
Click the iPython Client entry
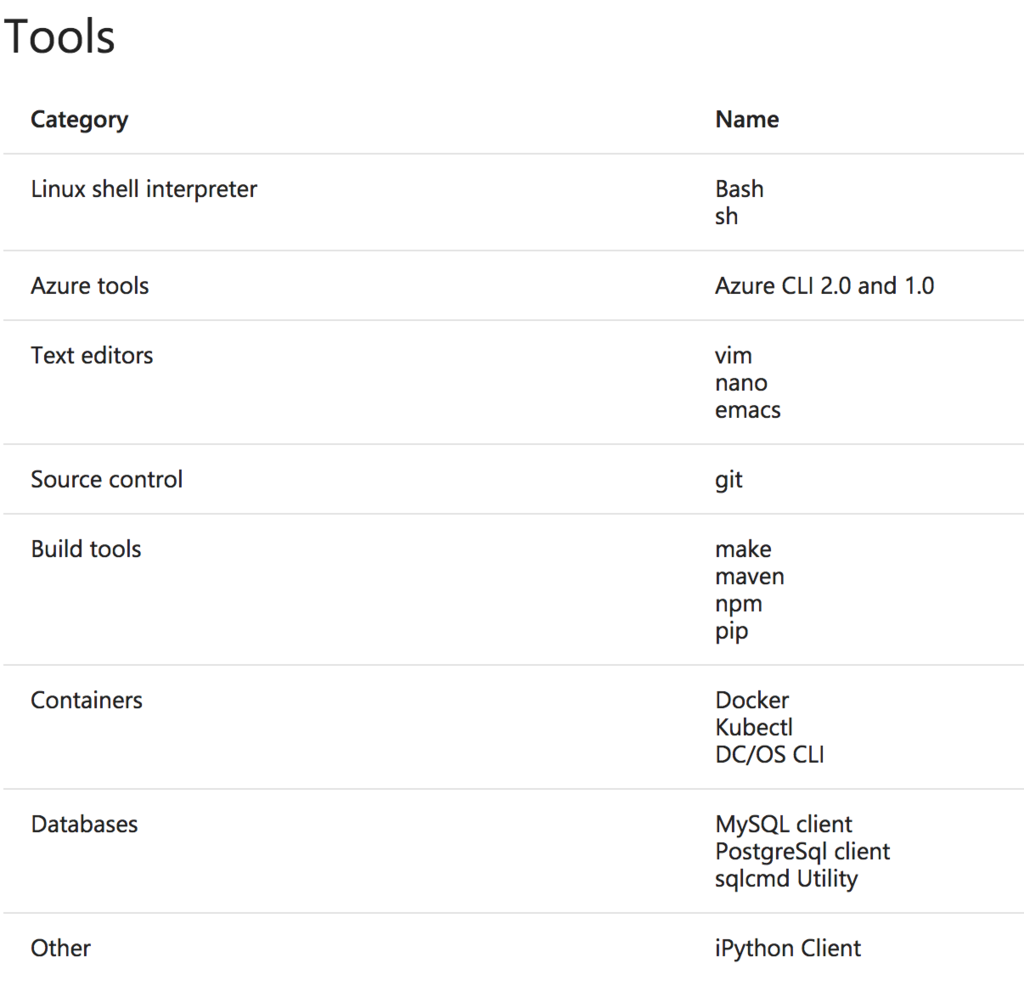tap(788, 949)
